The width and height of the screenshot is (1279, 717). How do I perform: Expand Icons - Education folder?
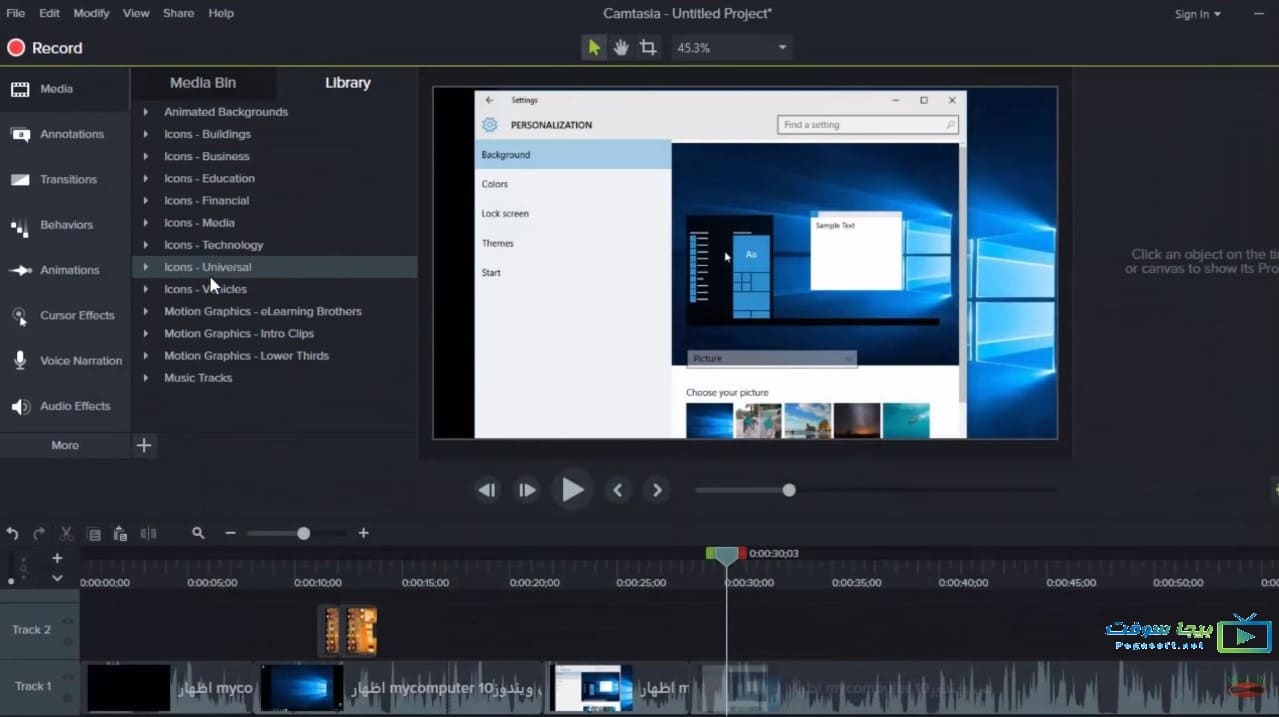point(146,178)
